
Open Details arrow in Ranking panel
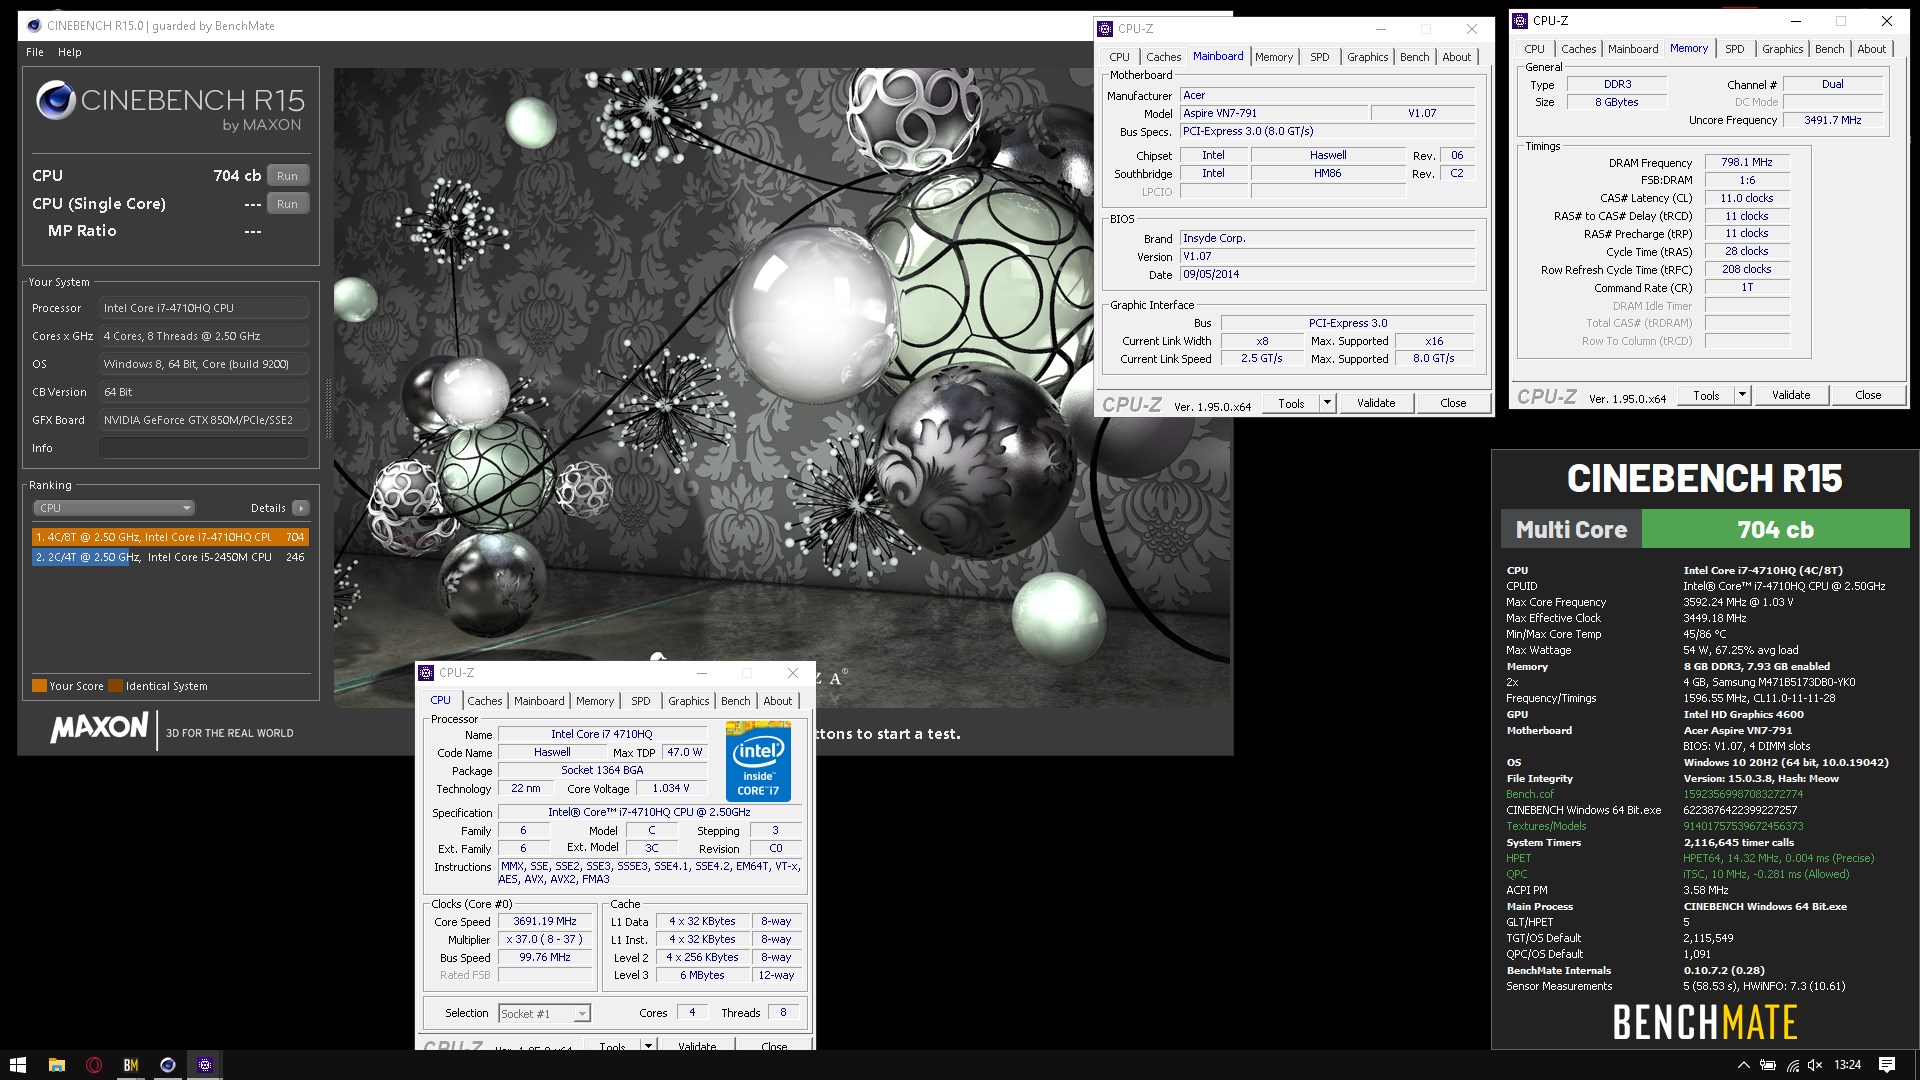pos(301,508)
